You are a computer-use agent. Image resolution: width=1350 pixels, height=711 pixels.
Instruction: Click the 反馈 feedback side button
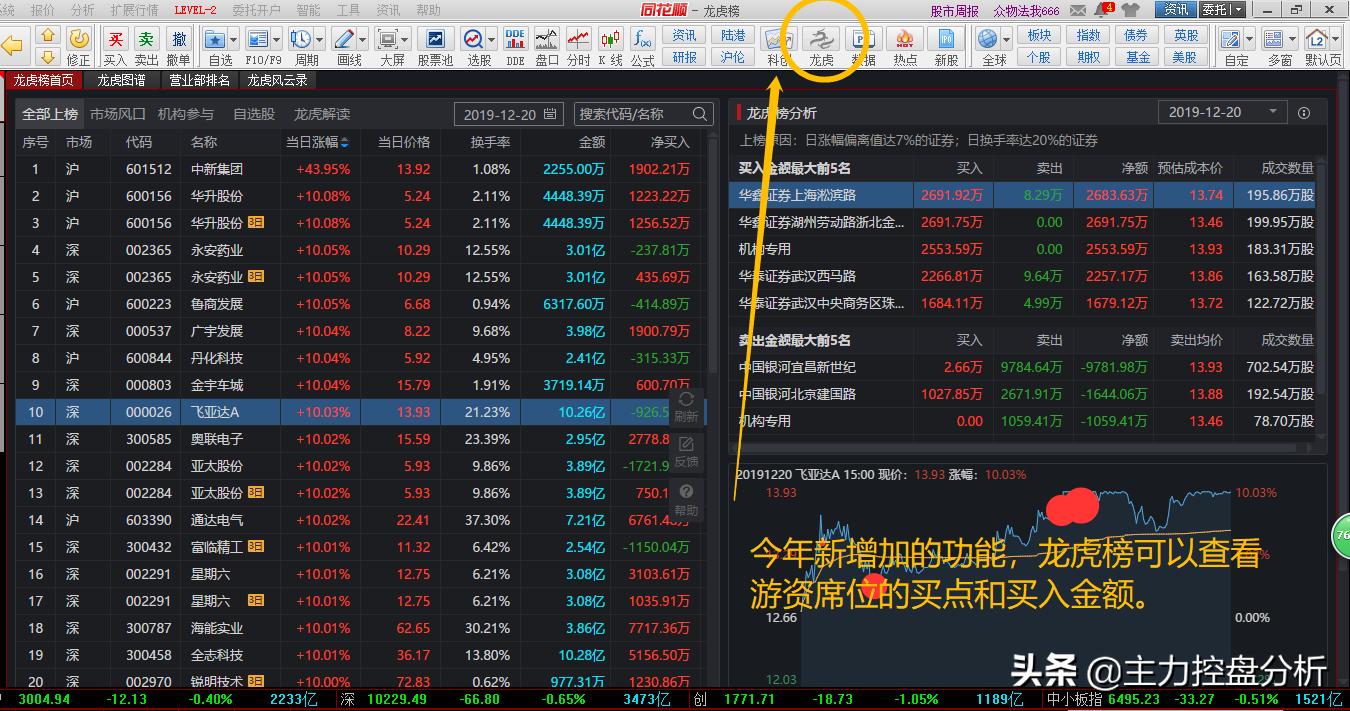686,452
